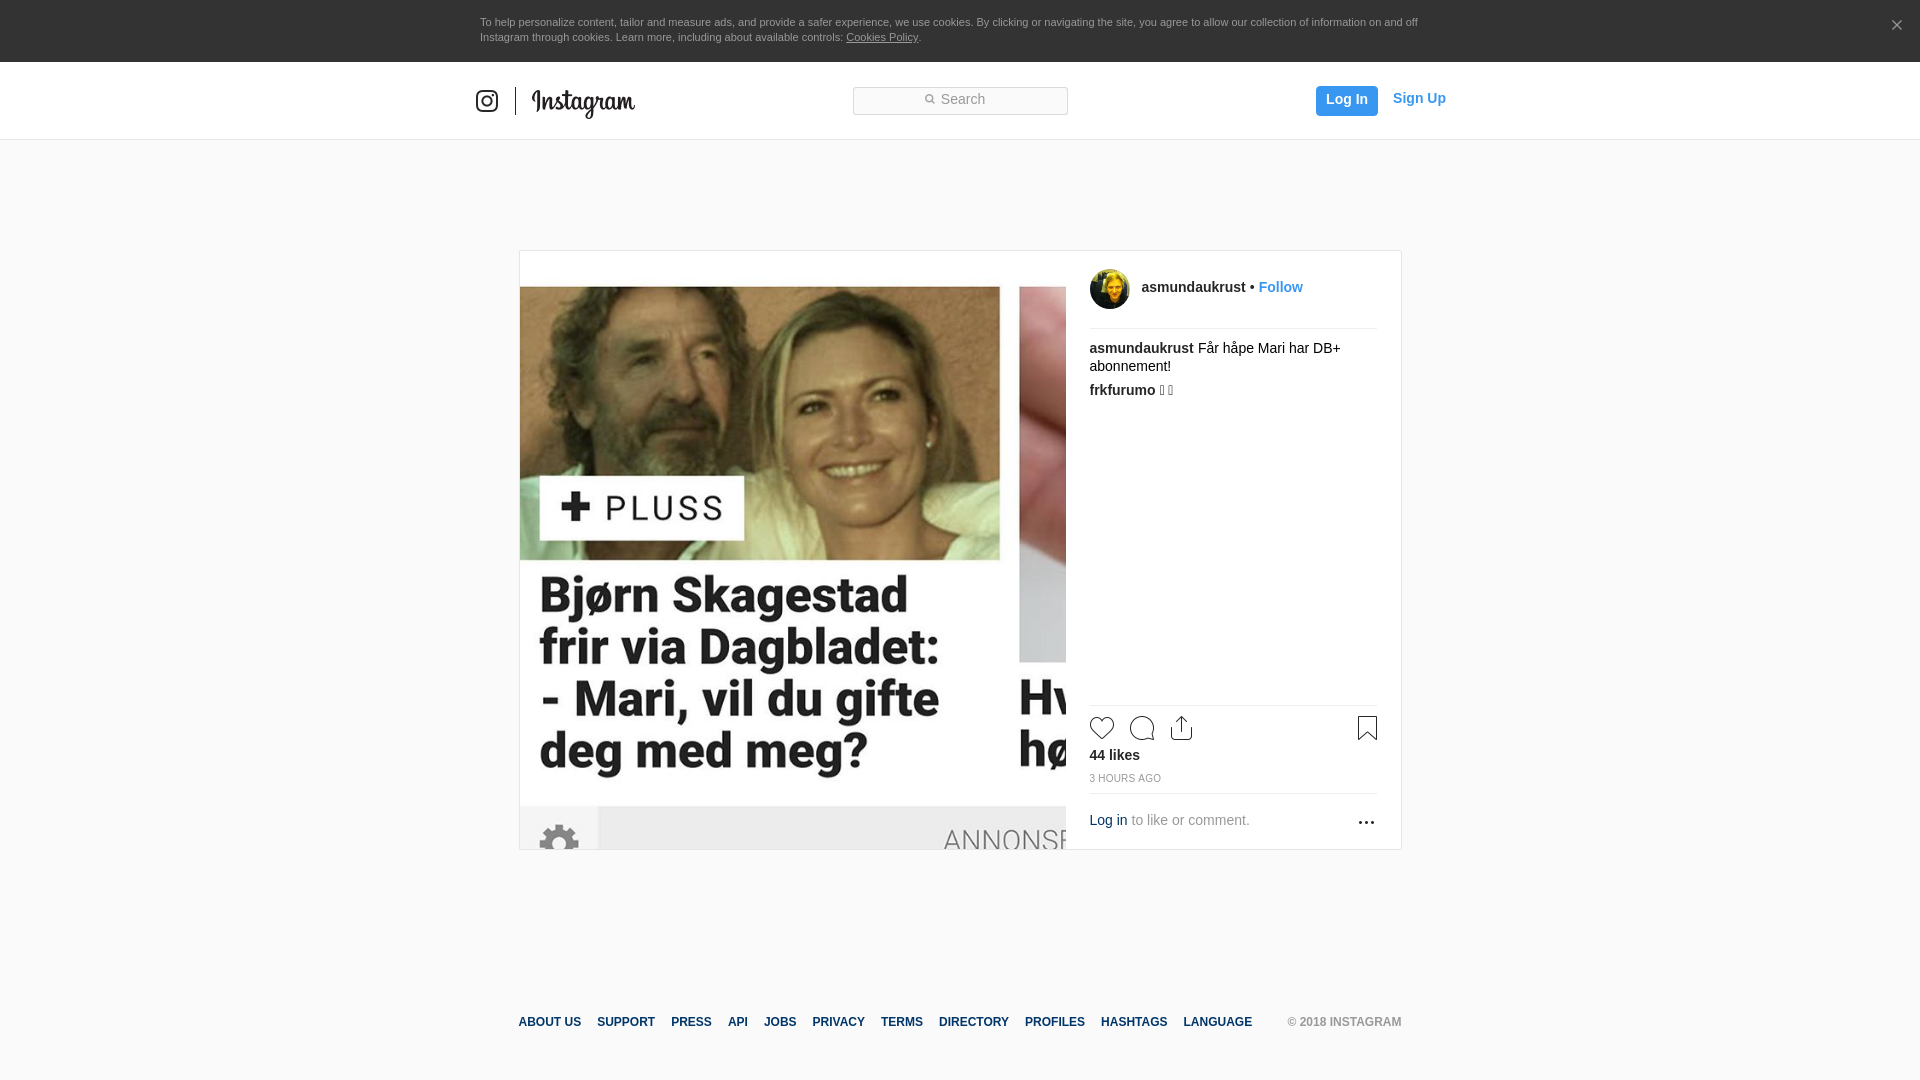Open asmundaukrust username in header

tap(1193, 287)
